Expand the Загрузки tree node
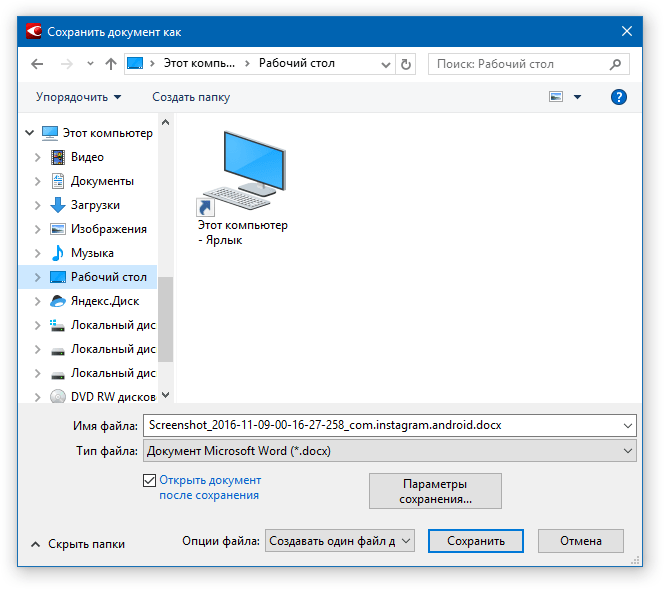Screen dimensions: 664x589 [x=38, y=205]
